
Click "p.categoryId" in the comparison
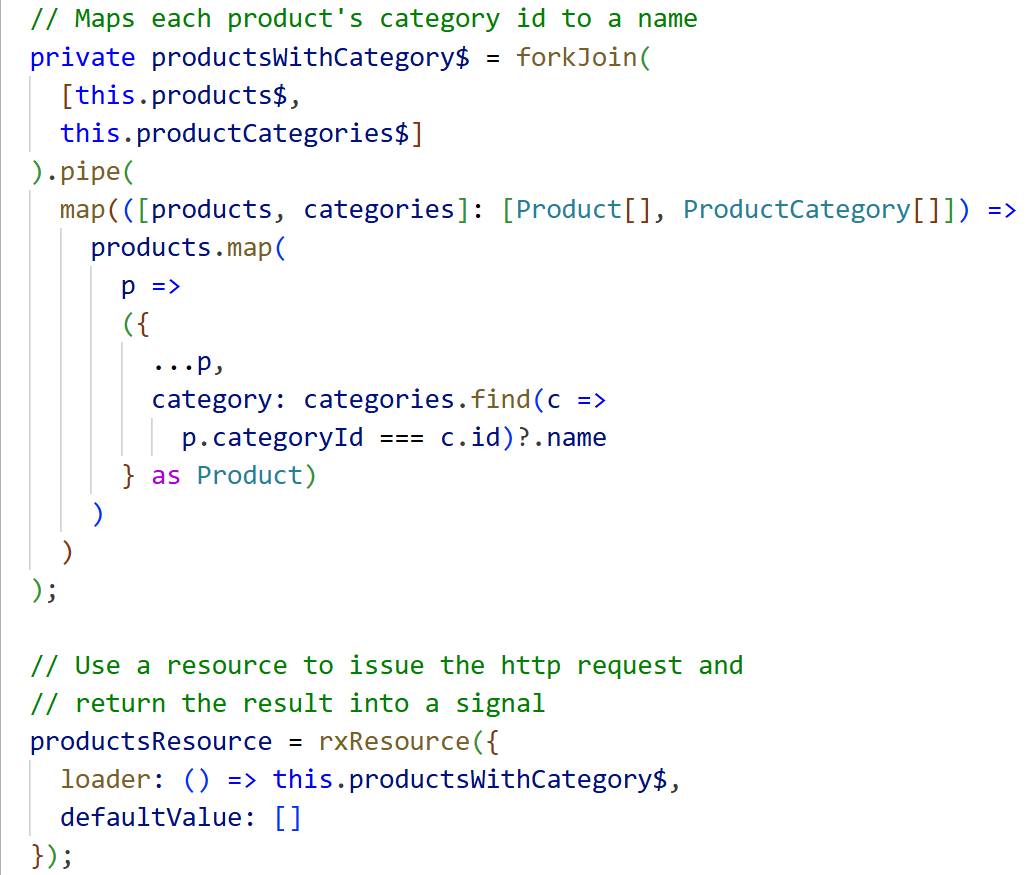272,438
